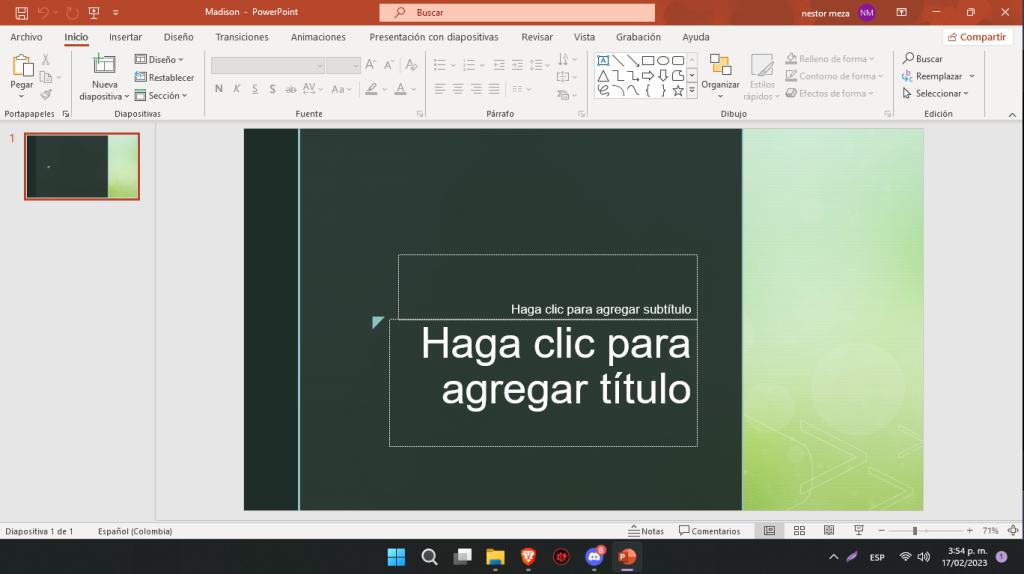Toggle italic (K) formatting
Viewport: 1024px width, 574px height.
coord(237,89)
